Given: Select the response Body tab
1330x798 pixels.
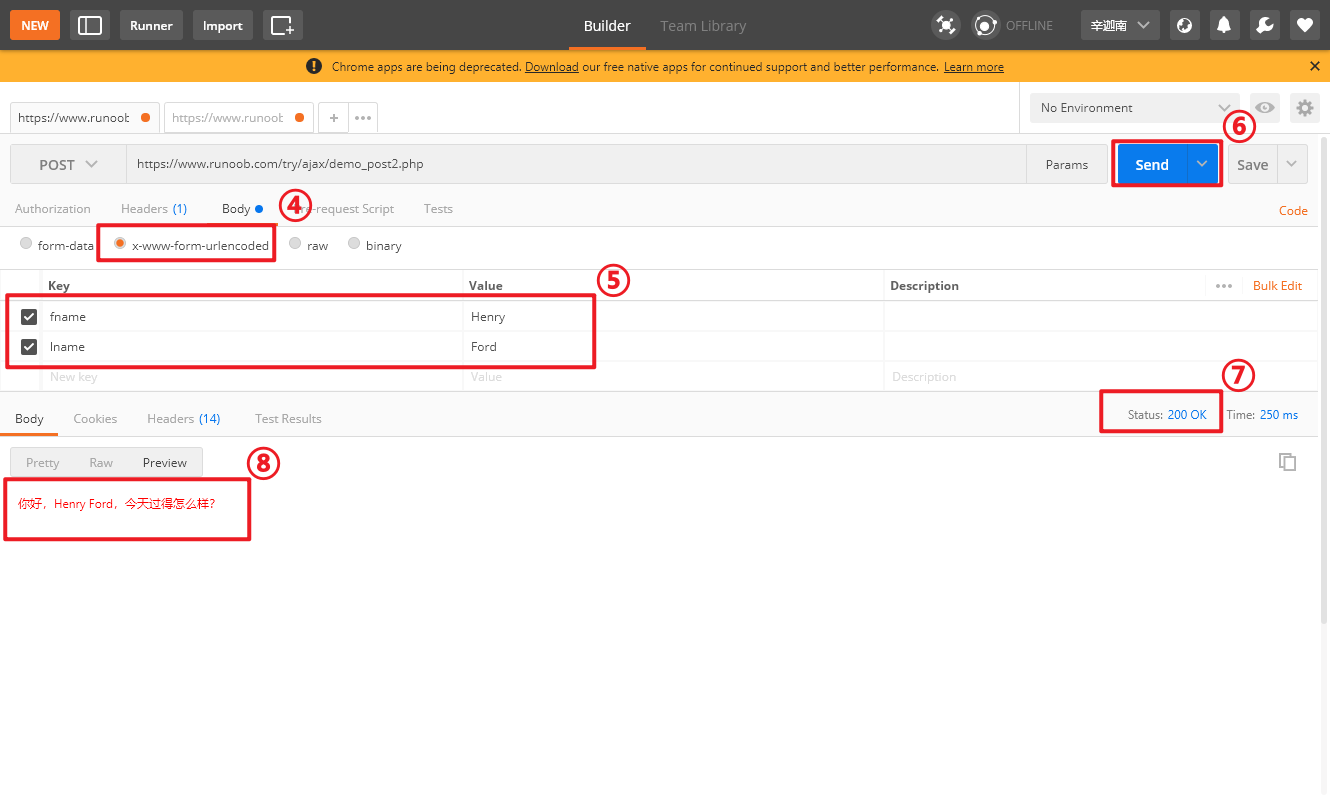Looking at the screenshot, I should point(29,418).
